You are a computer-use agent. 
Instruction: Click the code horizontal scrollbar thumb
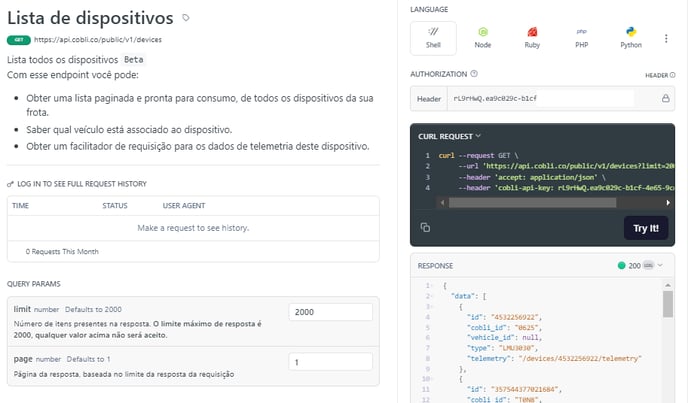tap(532, 202)
